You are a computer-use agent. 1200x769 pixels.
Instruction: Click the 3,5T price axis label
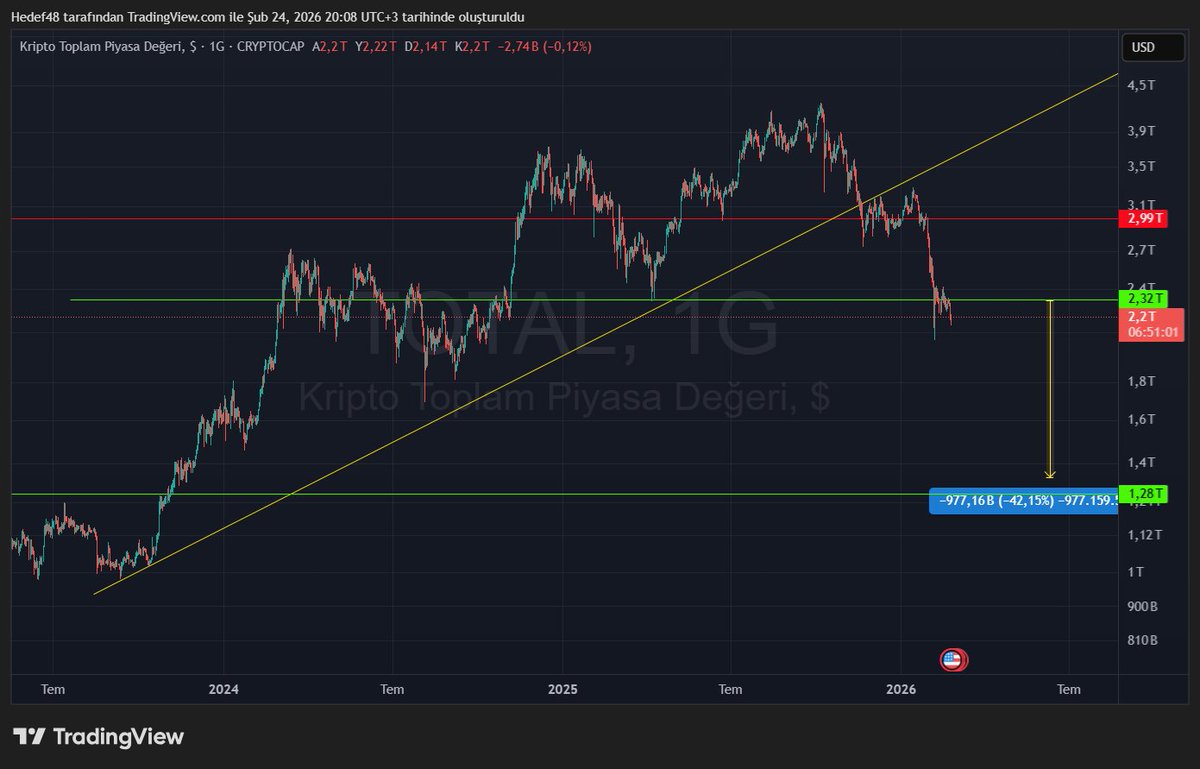pos(1142,166)
